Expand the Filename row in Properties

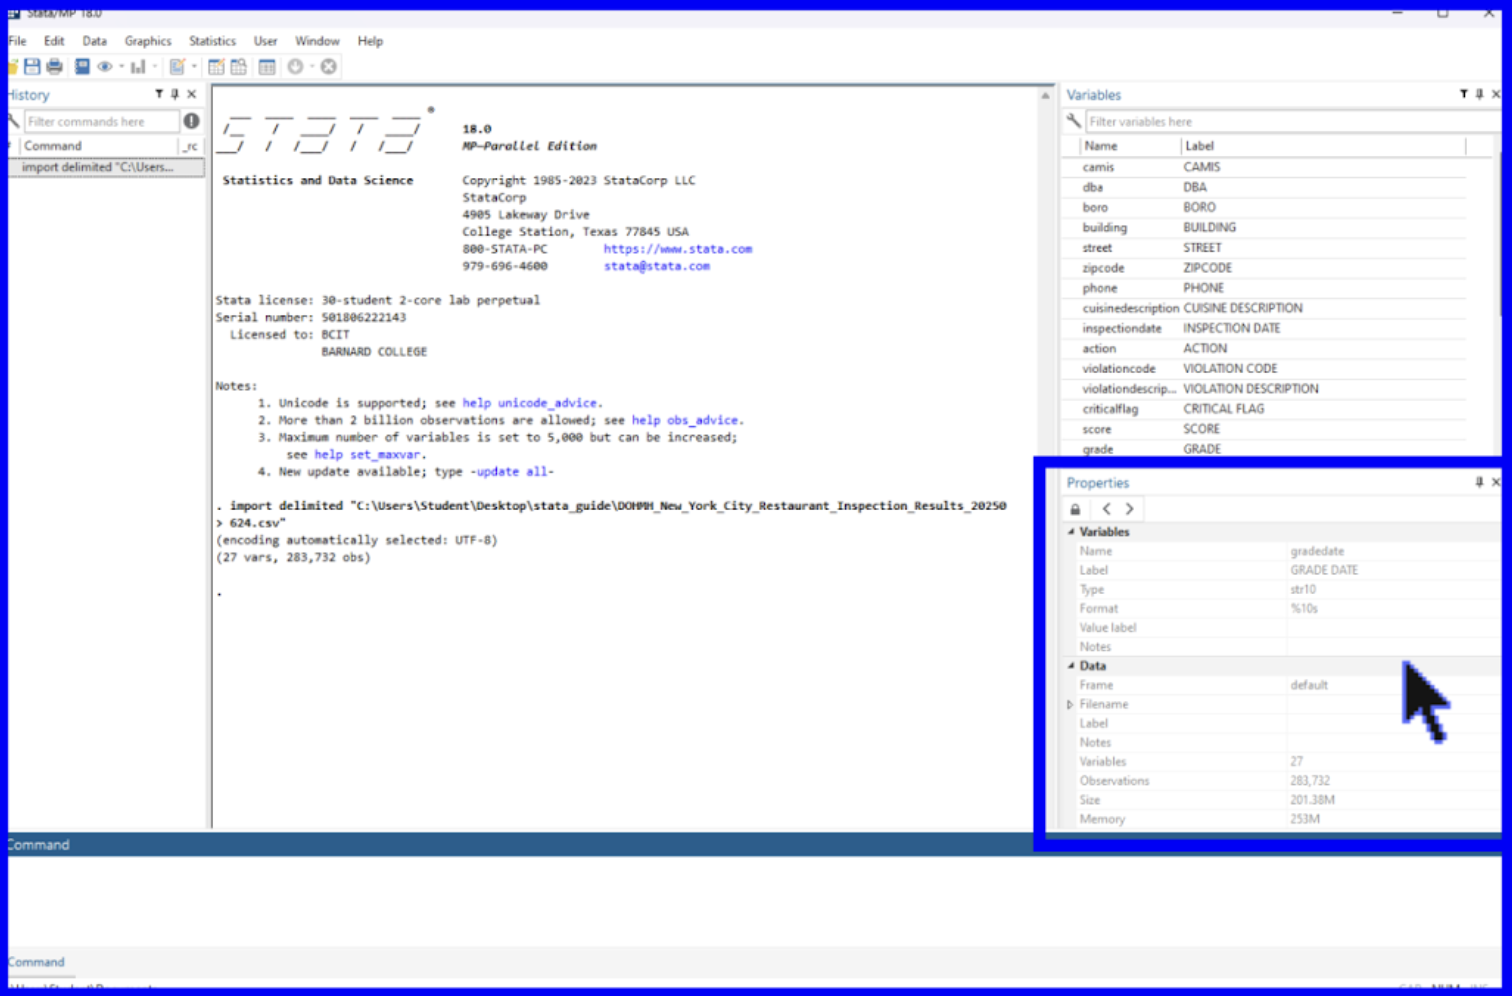1070,705
